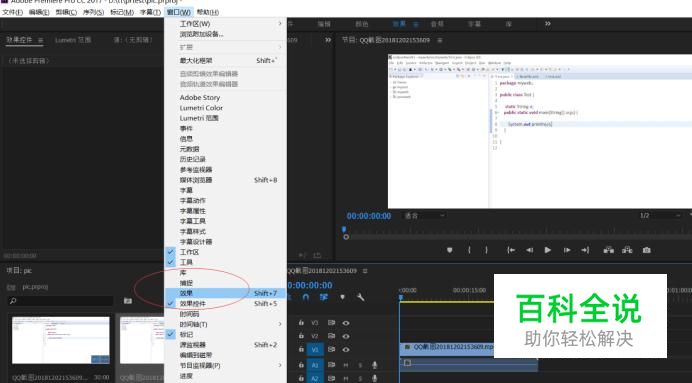The image size is (692, 383).
Task: Step forward one frame
Action: coord(567,250)
